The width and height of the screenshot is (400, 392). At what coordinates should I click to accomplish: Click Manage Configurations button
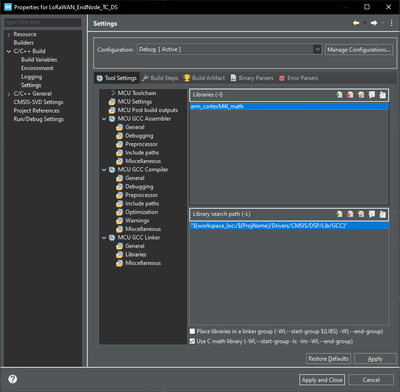[358, 50]
